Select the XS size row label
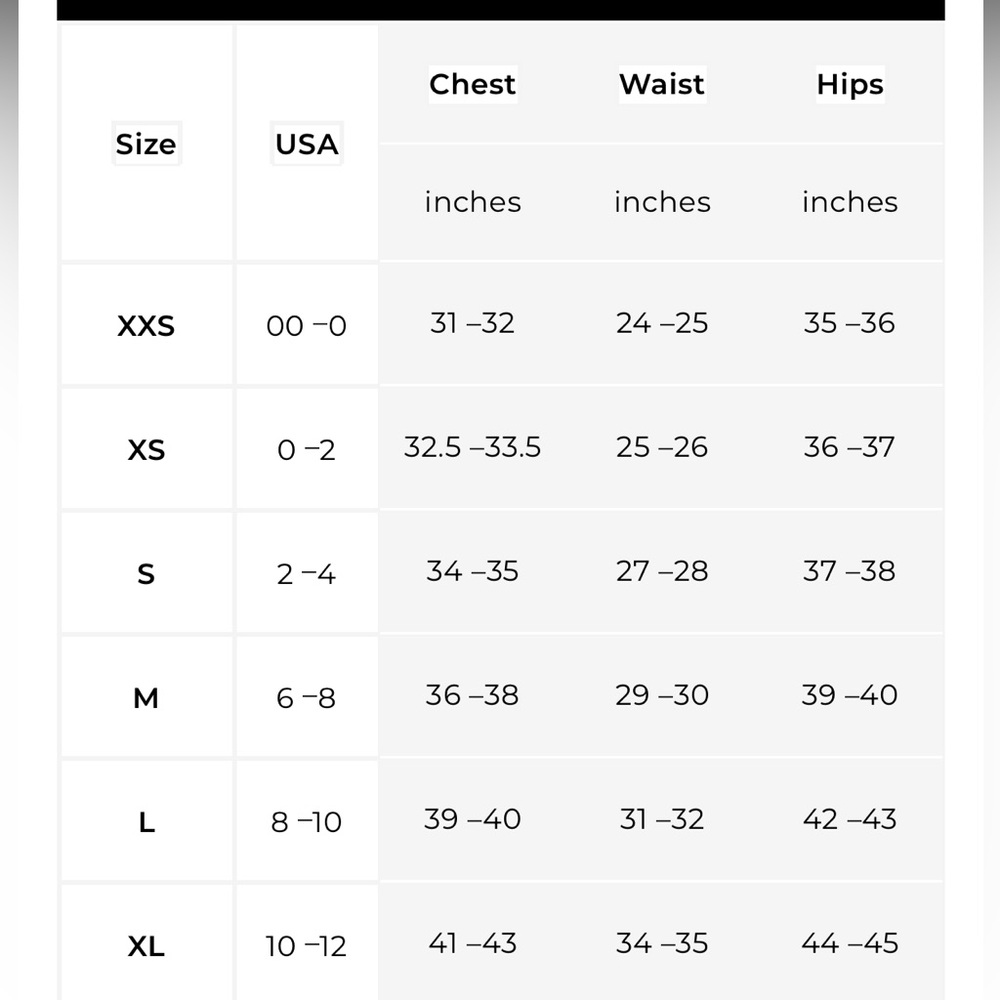Screen dimensions: 1000x1000 pyautogui.click(x=146, y=450)
